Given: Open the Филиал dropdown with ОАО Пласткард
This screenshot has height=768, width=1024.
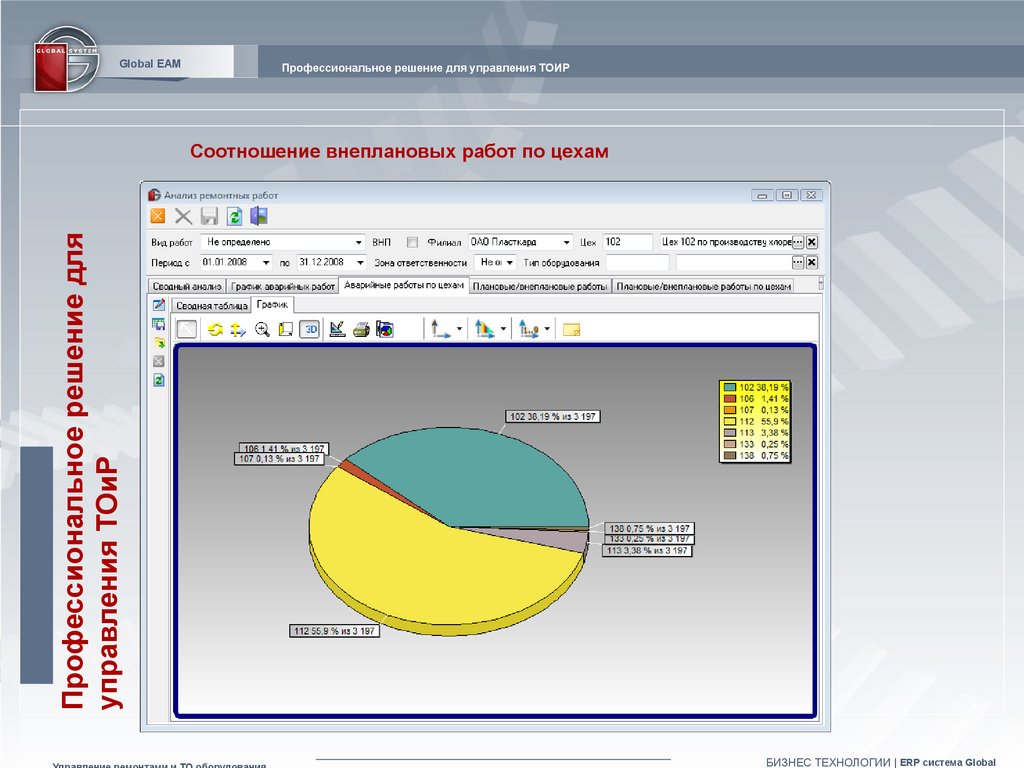Looking at the screenshot, I should 566,242.
